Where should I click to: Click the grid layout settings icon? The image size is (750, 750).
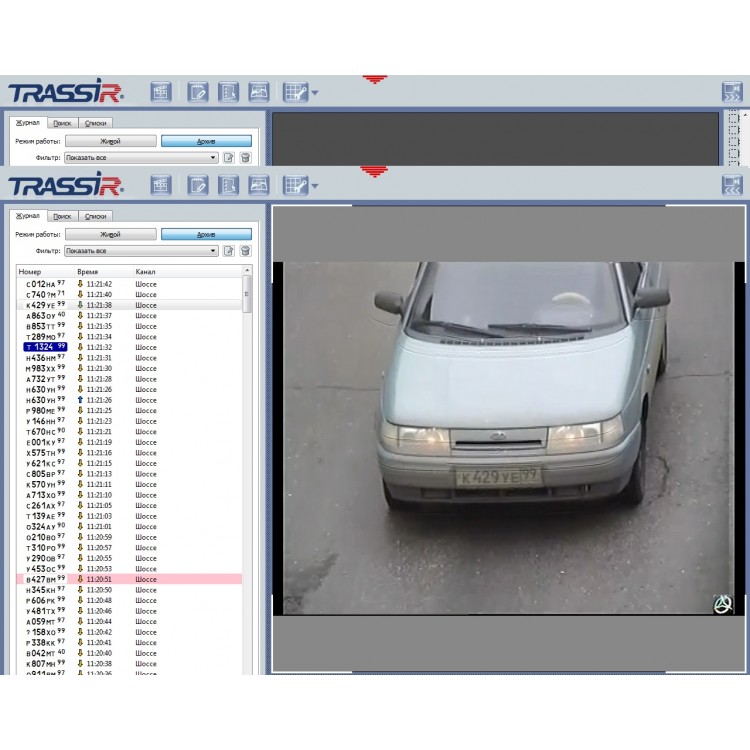pos(294,185)
